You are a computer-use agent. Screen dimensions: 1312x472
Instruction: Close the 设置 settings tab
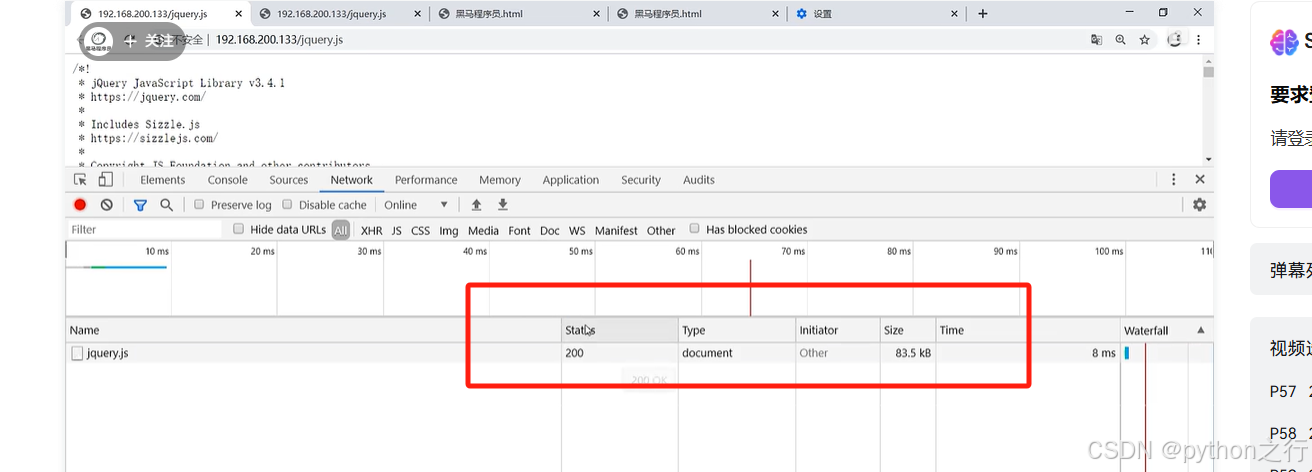point(955,14)
